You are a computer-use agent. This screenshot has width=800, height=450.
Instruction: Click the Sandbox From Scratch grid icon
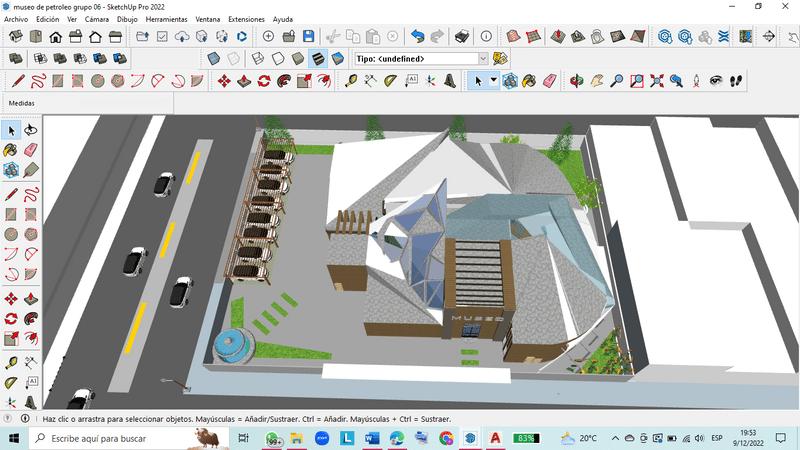533,36
